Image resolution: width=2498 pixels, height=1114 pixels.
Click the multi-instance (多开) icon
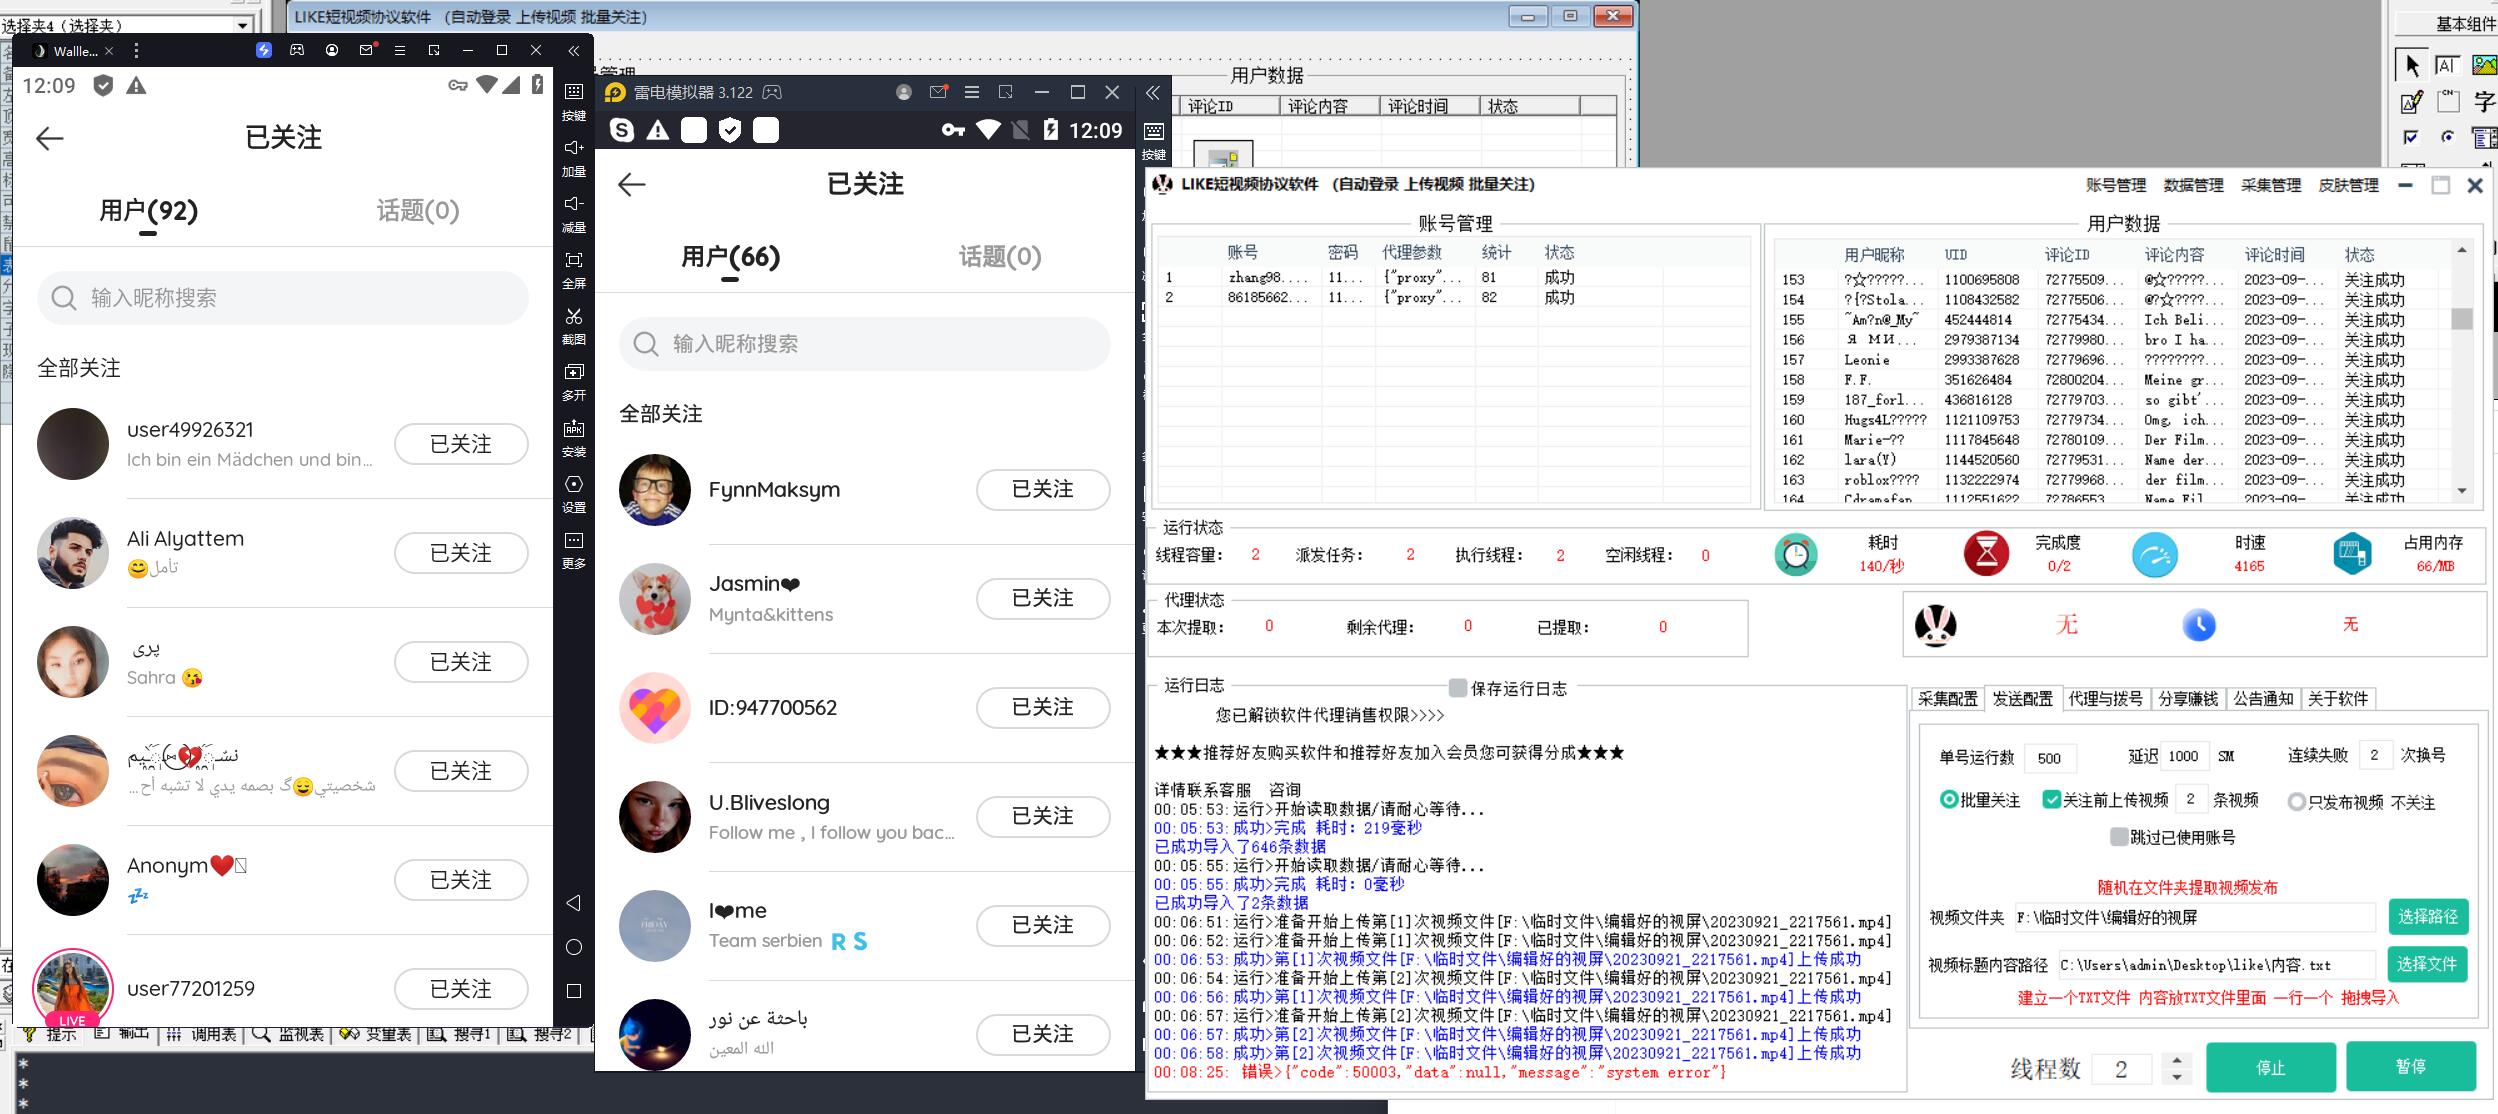click(x=574, y=372)
